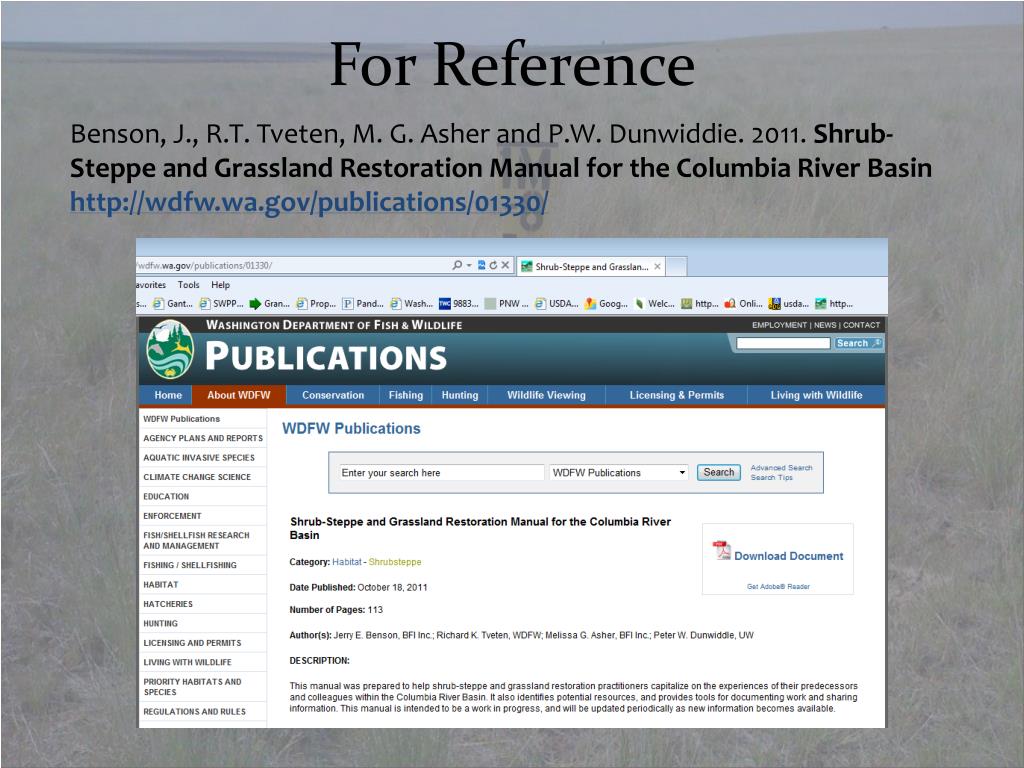Select the About WDFW navigation tab
This screenshot has height=768, width=1024.
coord(238,395)
